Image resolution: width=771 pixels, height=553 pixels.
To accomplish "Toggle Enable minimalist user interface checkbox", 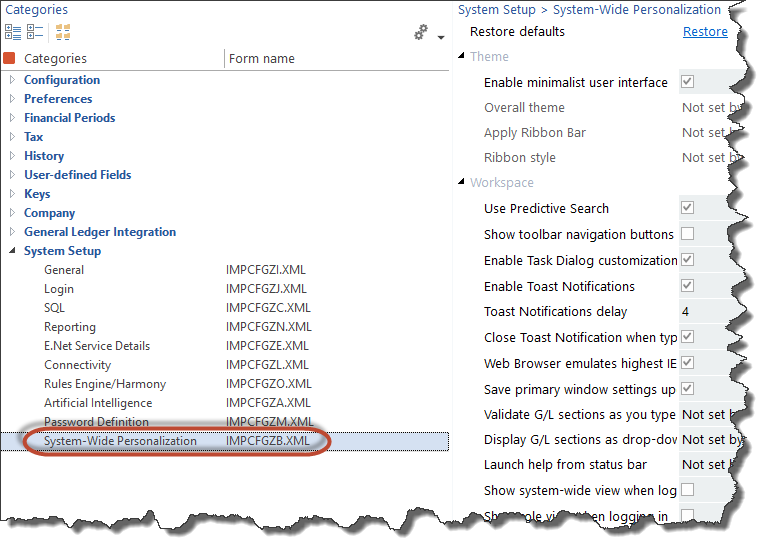I will click(687, 82).
